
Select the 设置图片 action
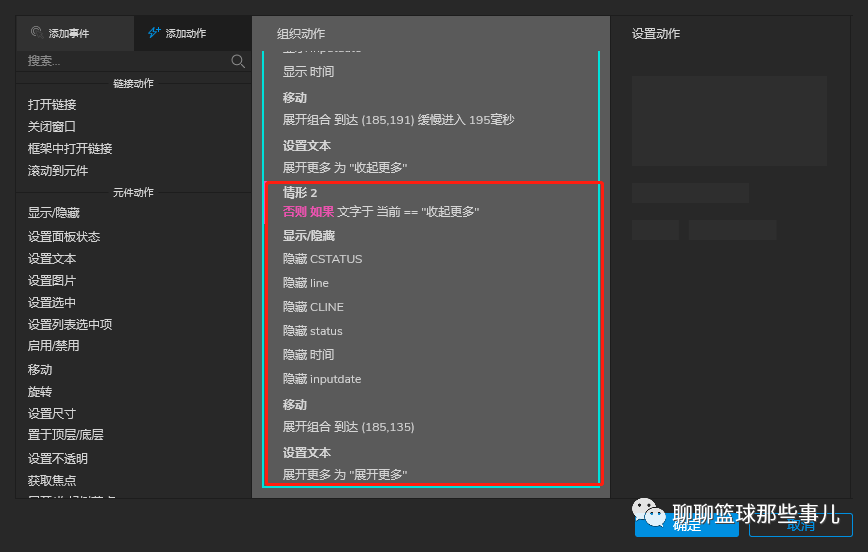click(x=52, y=281)
